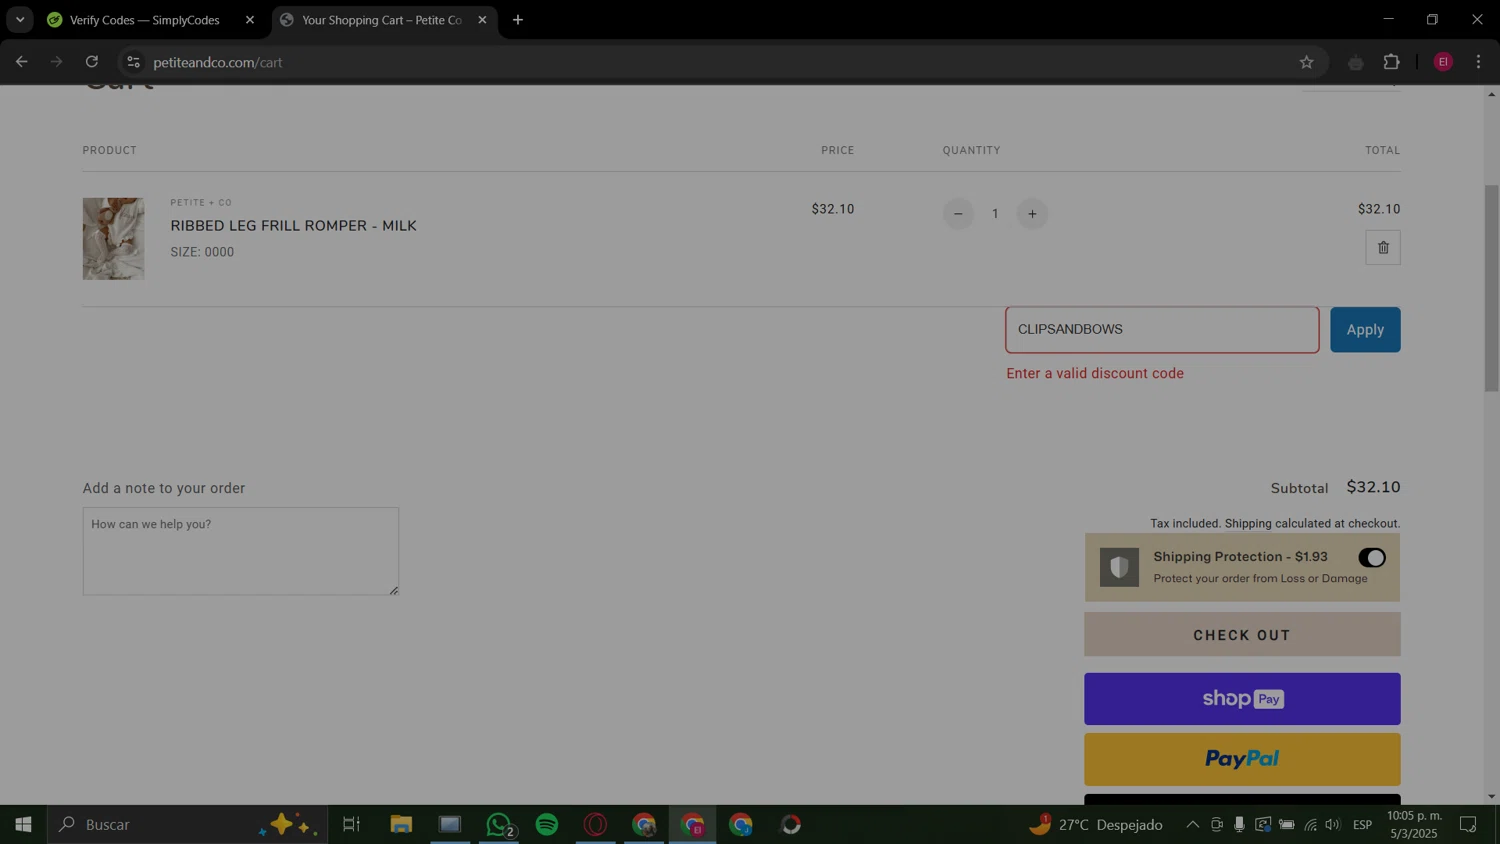Open Spotify from taskbar
Image resolution: width=1500 pixels, height=844 pixels.
pyautogui.click(x=547, y=825)
